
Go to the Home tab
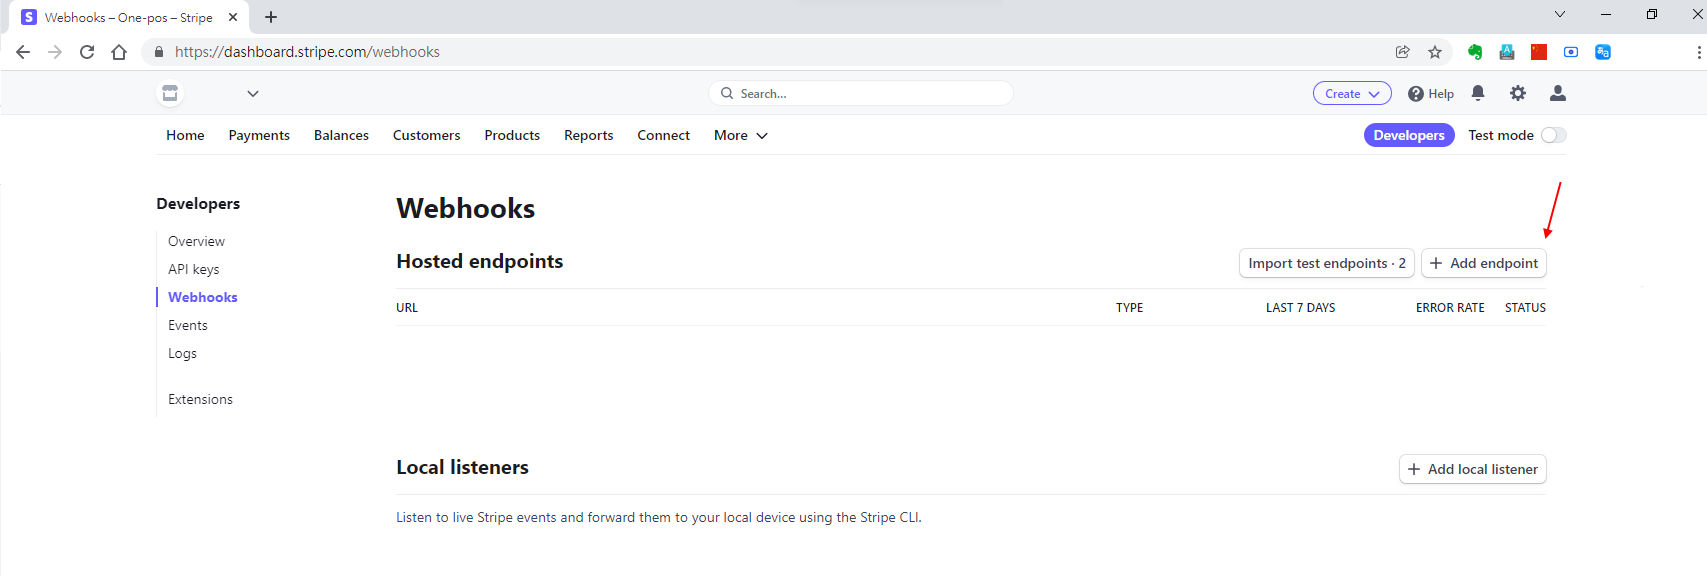pos(185,135)
